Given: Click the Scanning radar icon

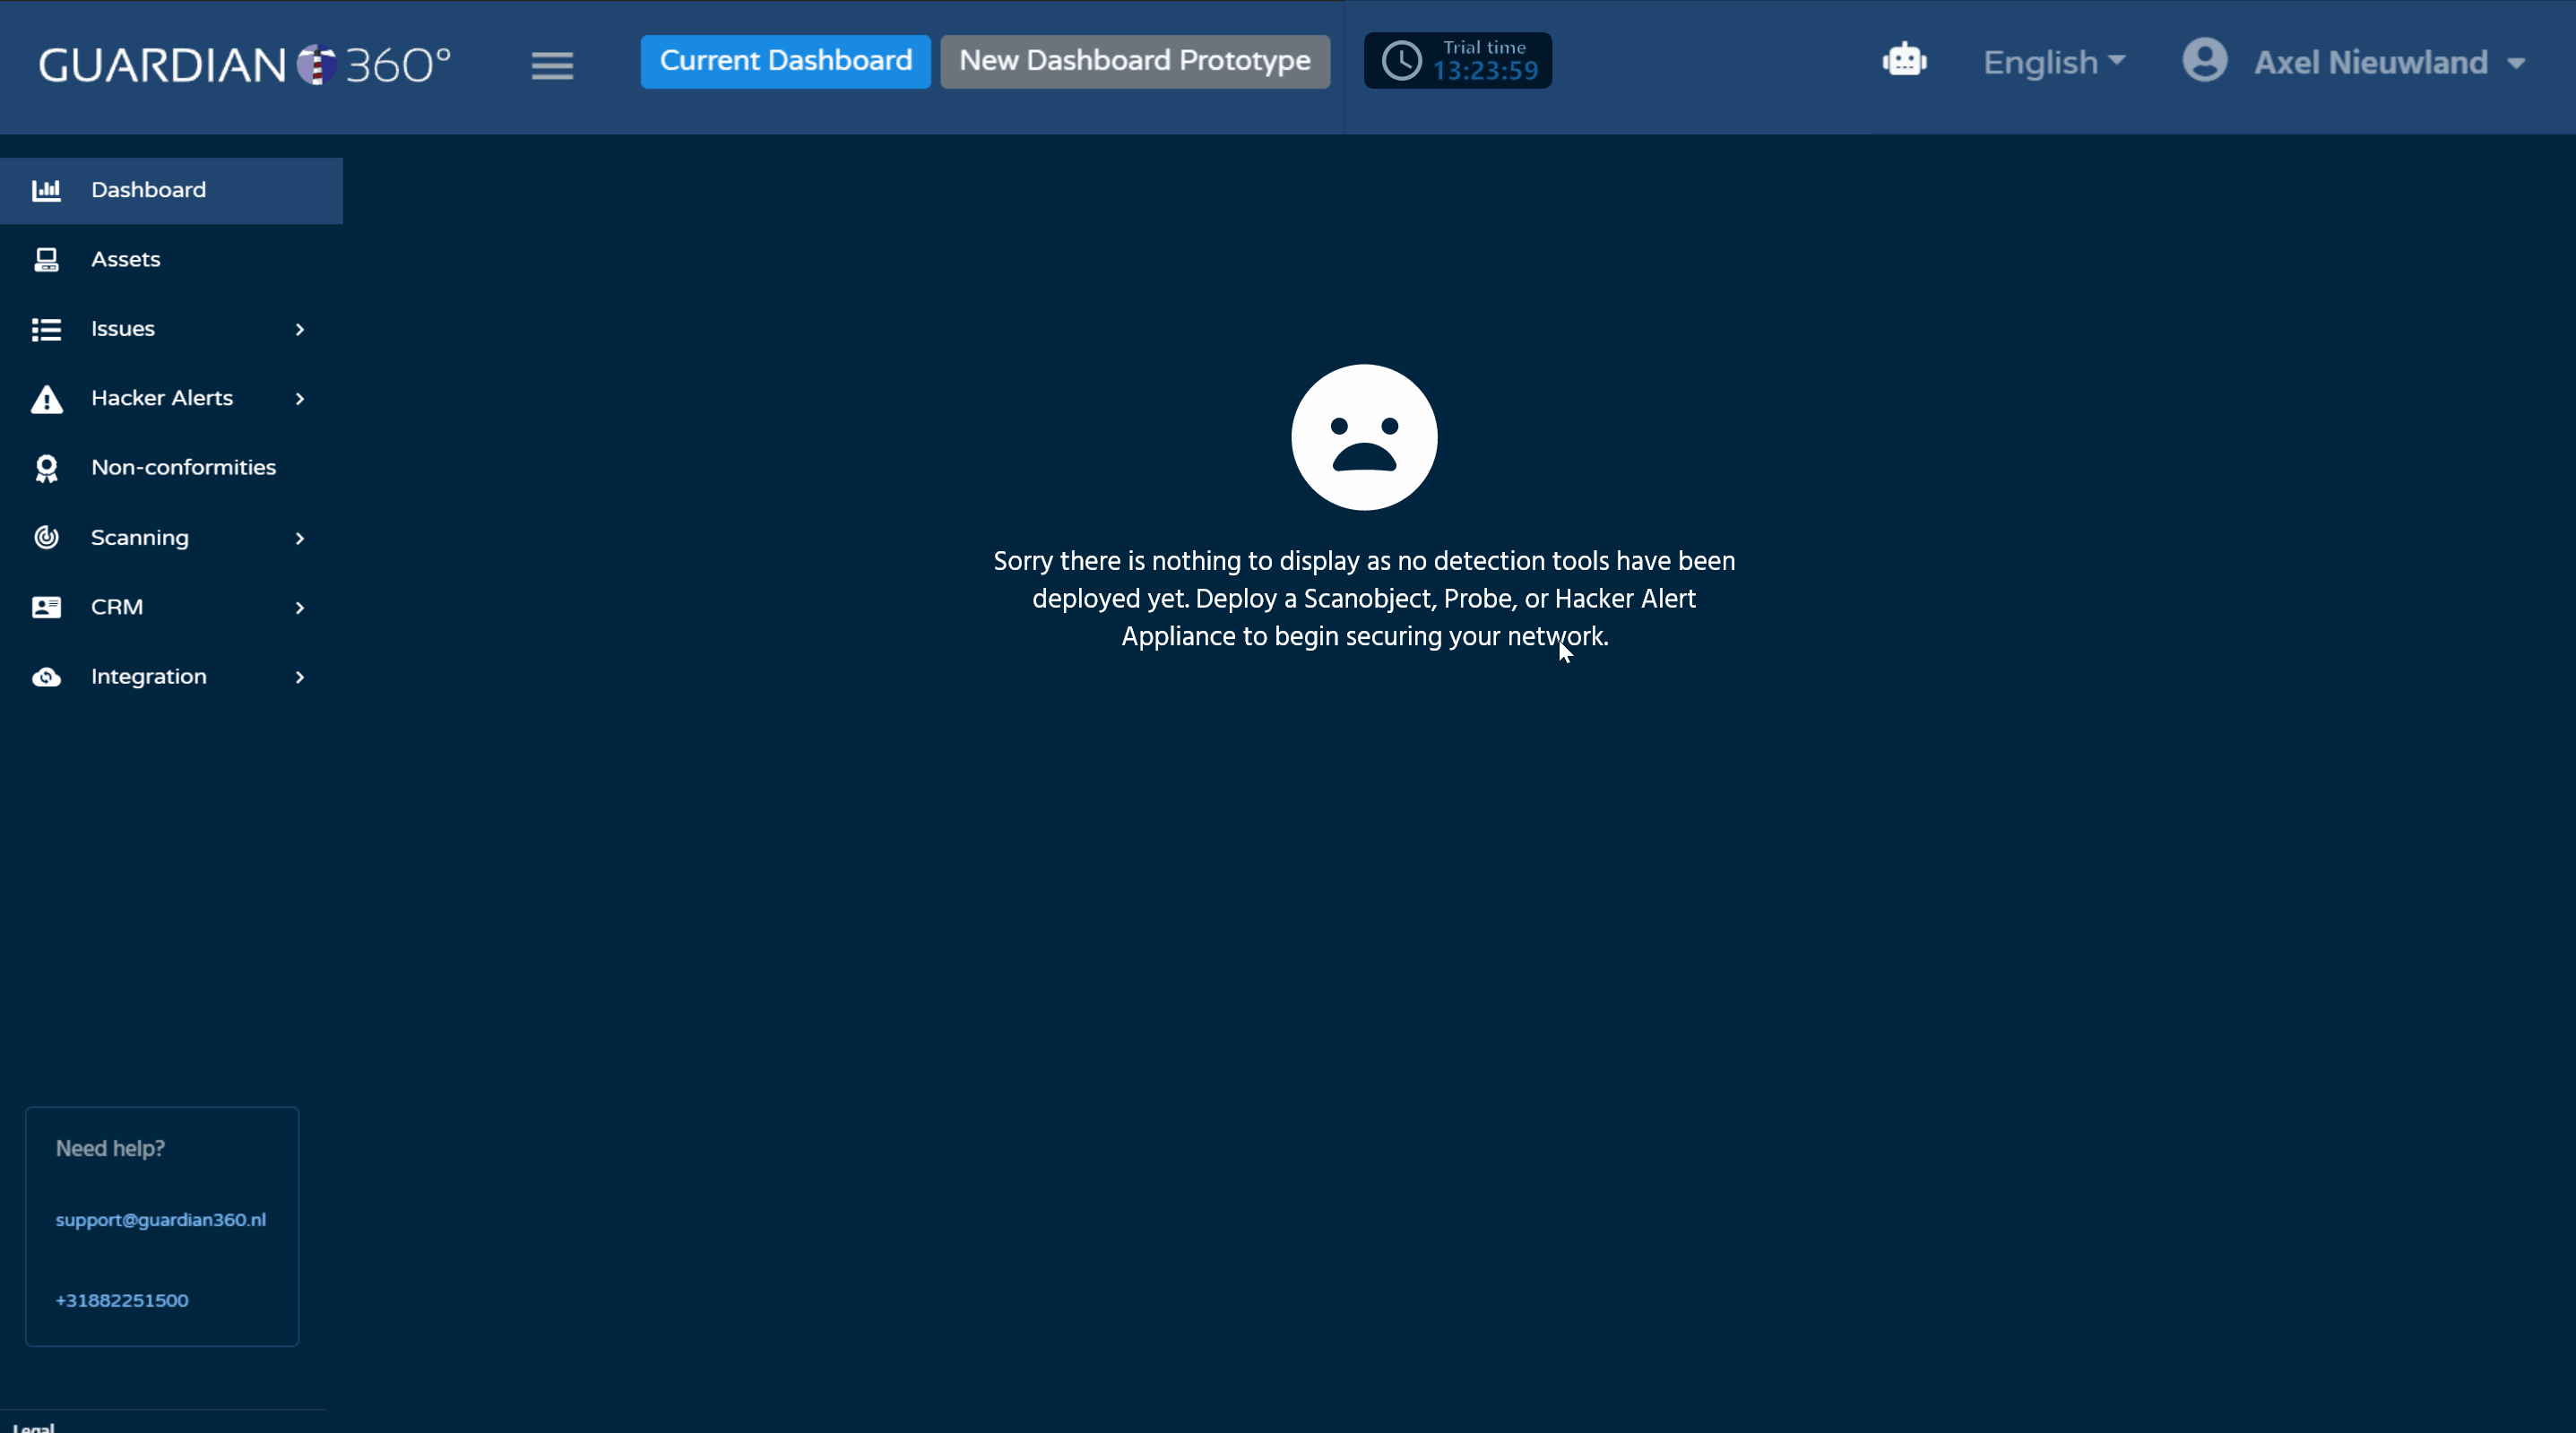Looking at the screenshot, I should tap(46, 538).
